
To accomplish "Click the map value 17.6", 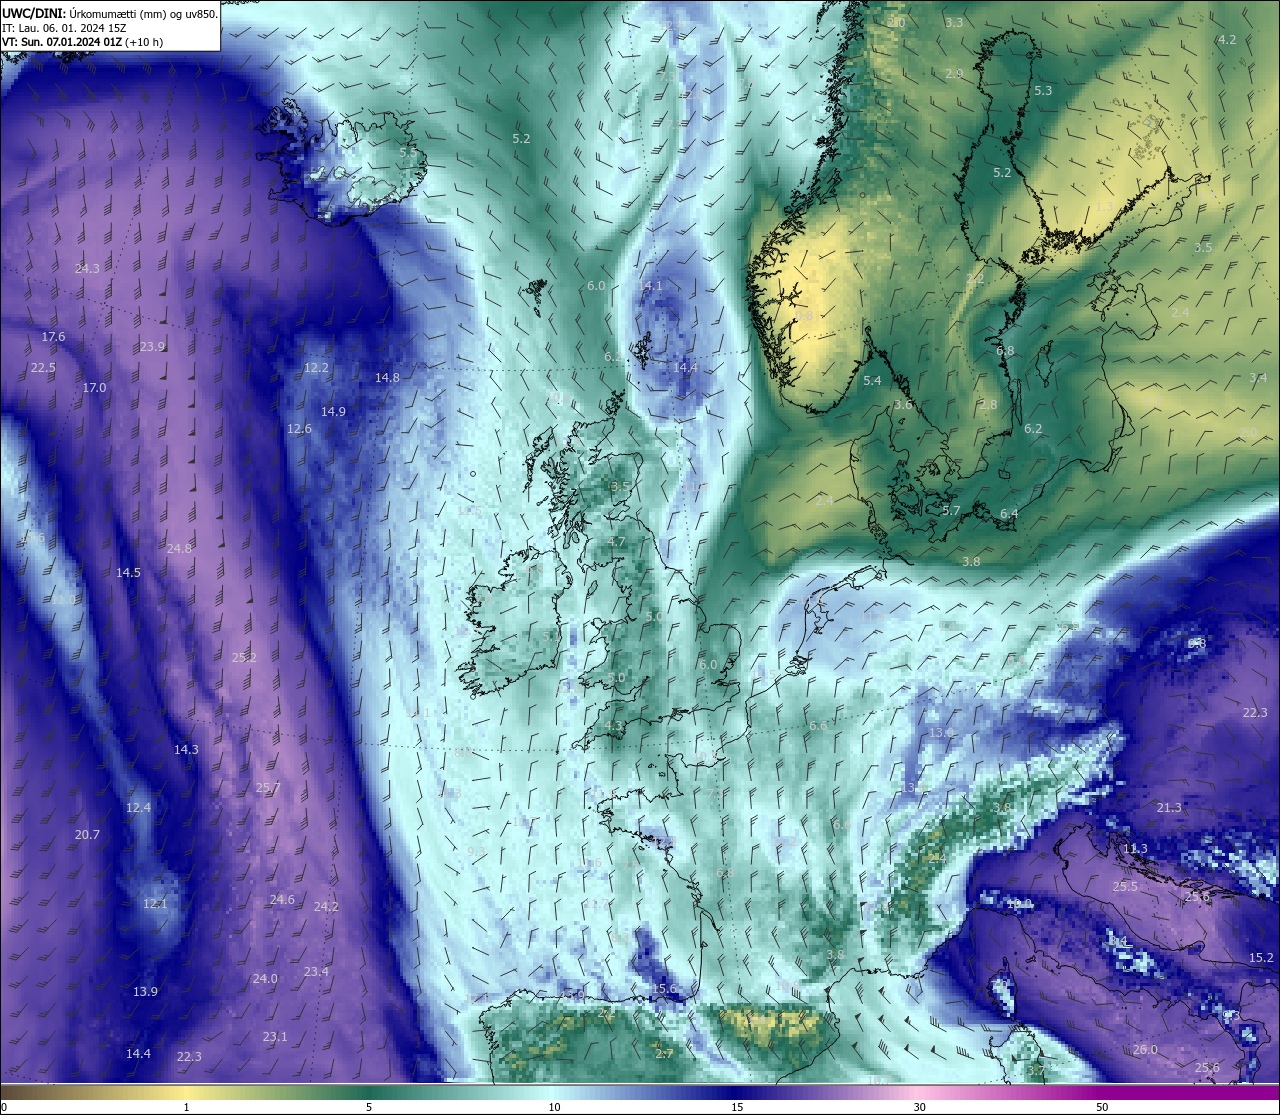I will [x=53, y=336].
